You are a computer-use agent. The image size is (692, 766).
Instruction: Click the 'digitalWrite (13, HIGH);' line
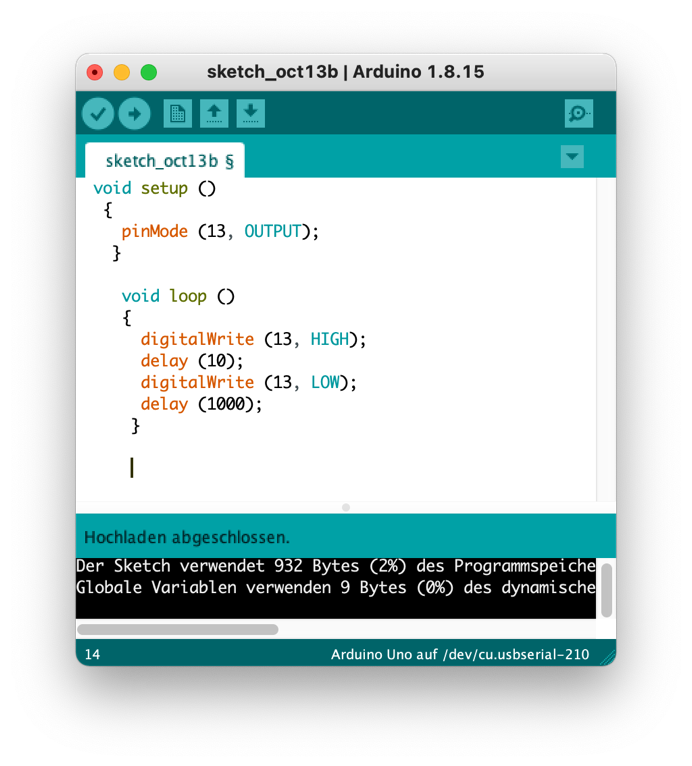coord(253,339)
